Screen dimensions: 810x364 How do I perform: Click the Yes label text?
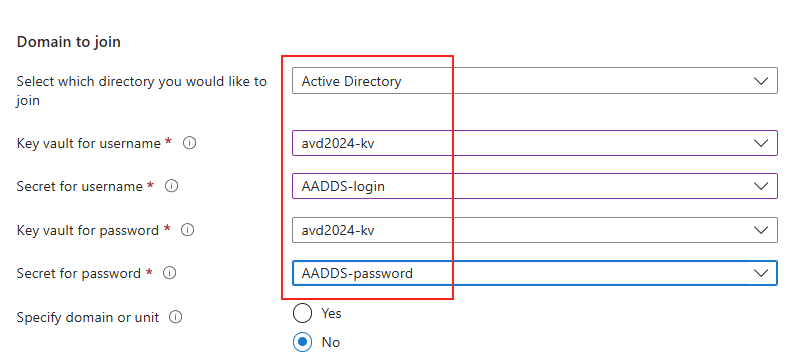pos(331,313)
